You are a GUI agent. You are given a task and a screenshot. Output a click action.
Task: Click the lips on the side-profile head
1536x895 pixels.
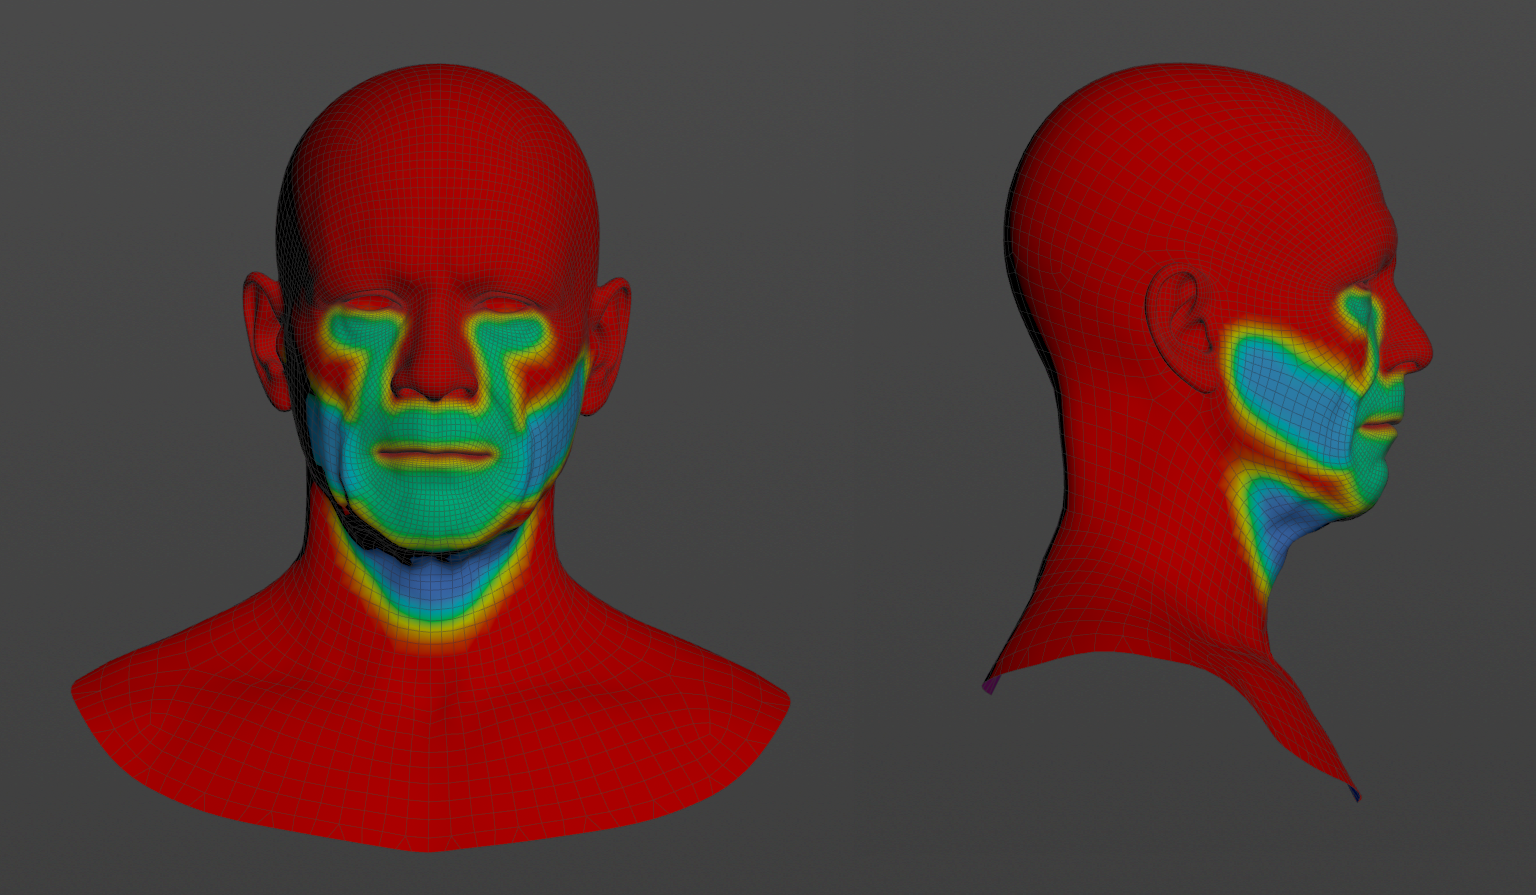point(1385,427)
